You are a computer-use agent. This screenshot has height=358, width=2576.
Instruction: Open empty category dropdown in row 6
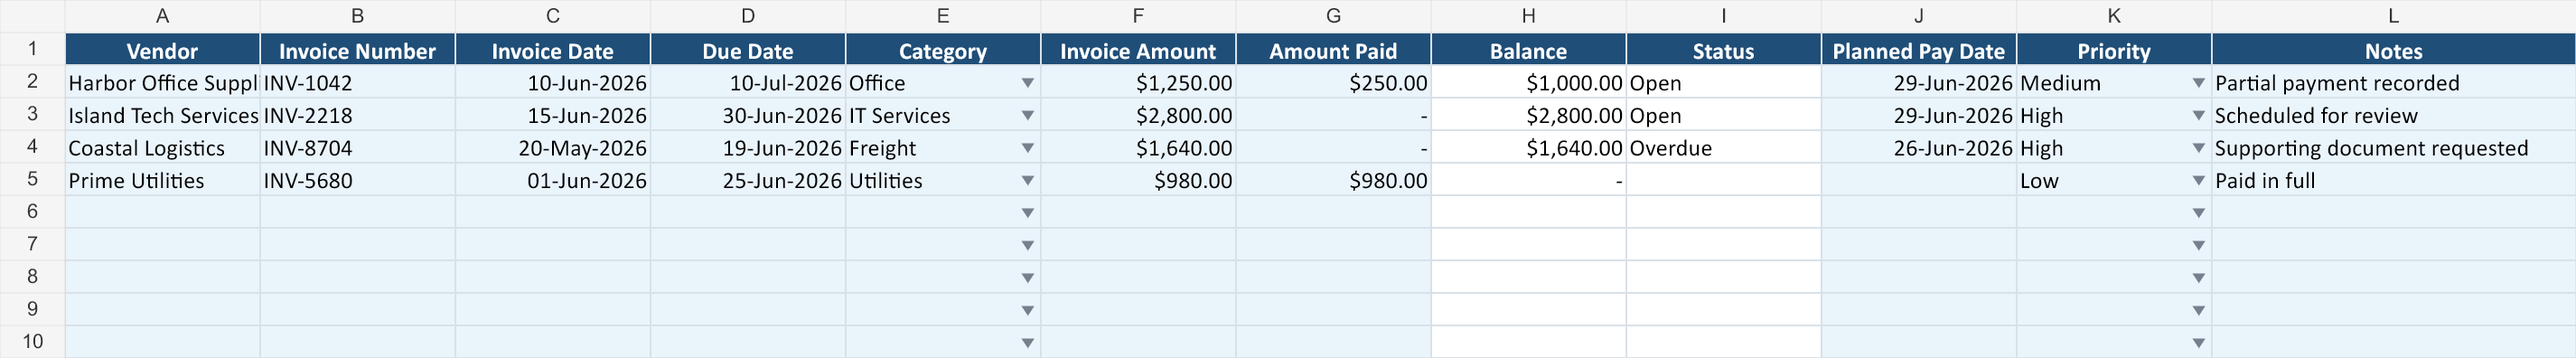point(1027,213)
